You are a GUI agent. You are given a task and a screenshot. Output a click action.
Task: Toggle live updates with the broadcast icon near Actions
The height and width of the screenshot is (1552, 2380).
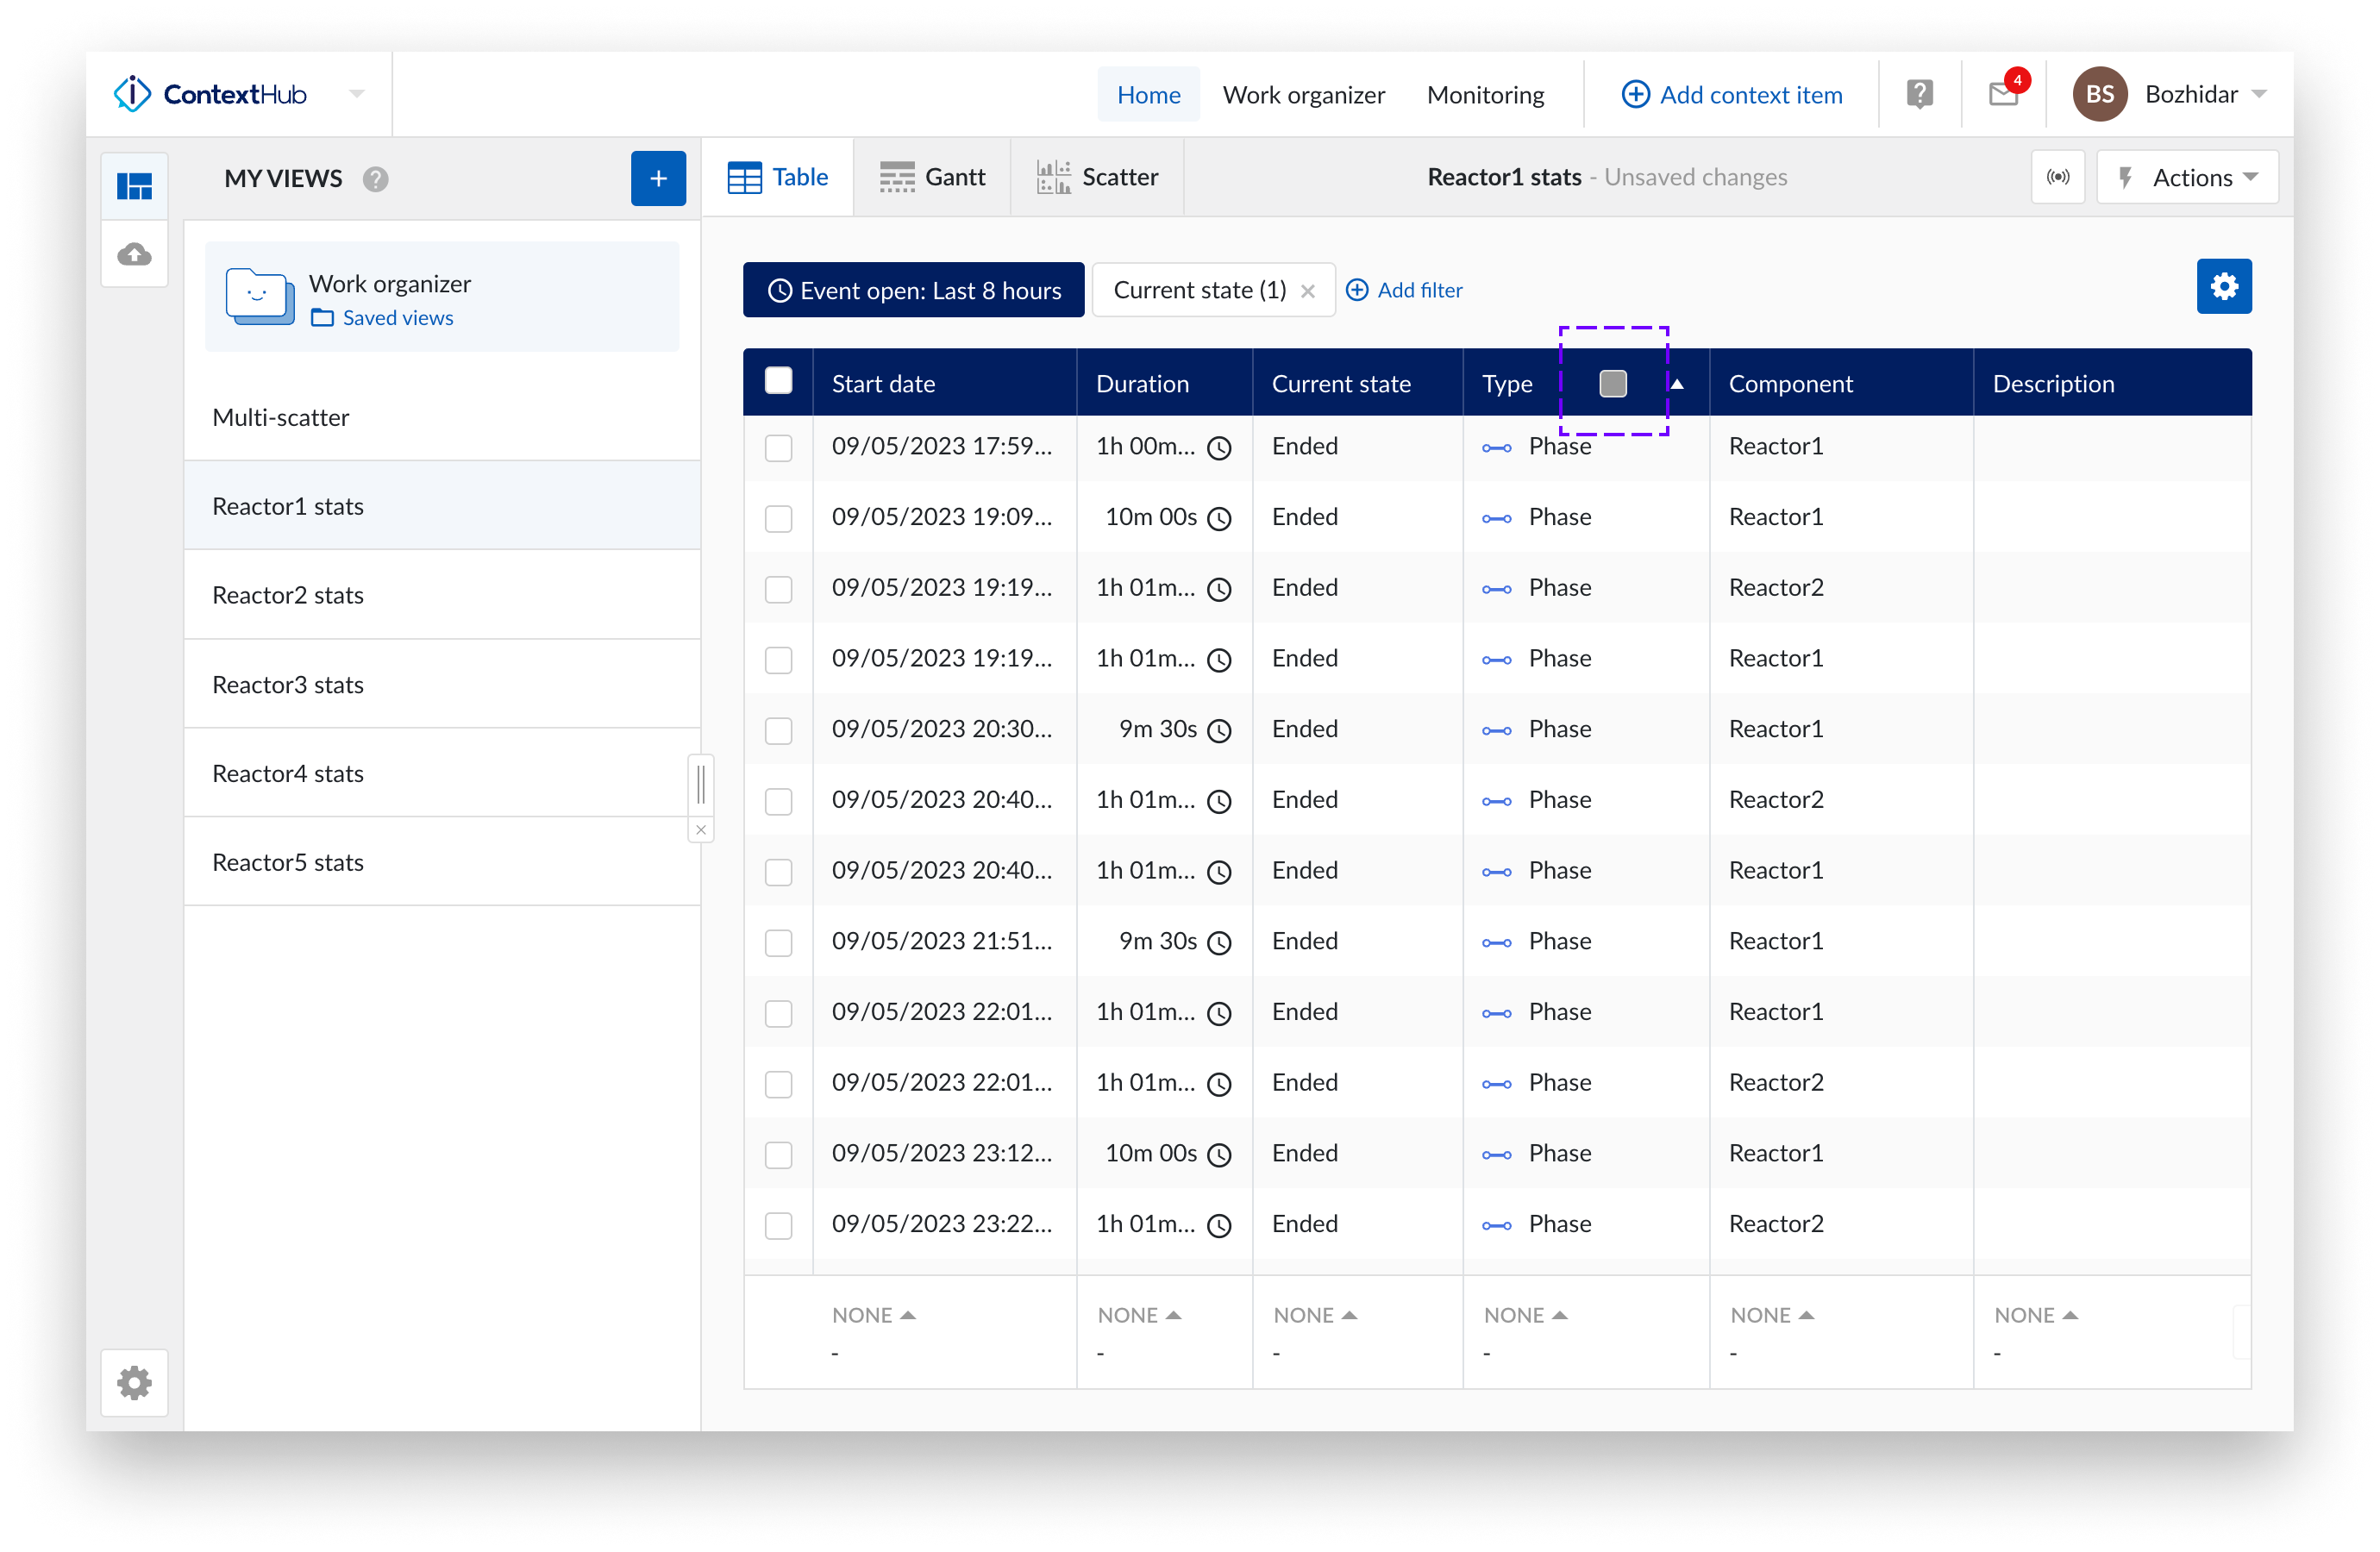tap(2059, 177)
